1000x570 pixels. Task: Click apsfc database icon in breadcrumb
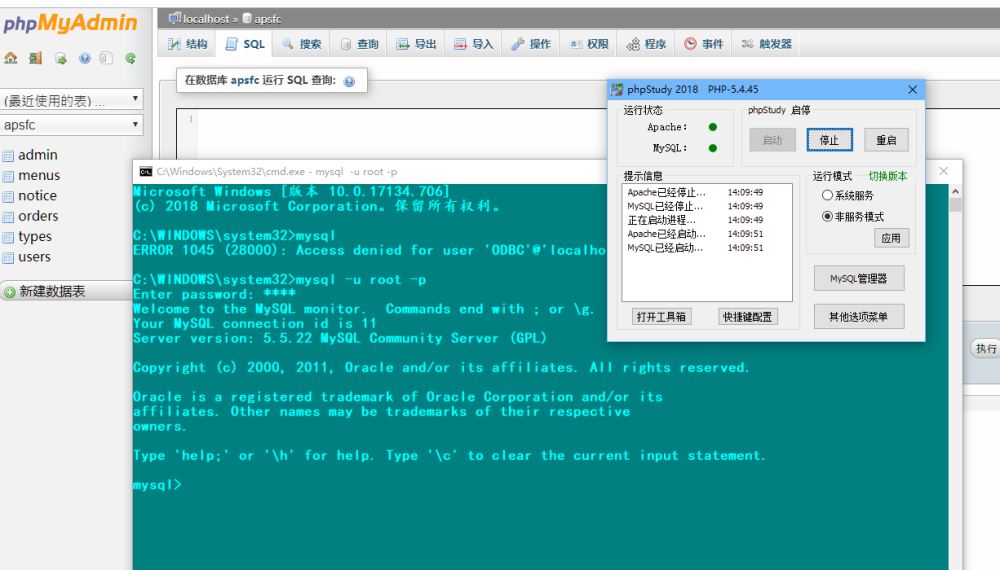[247, 18]
